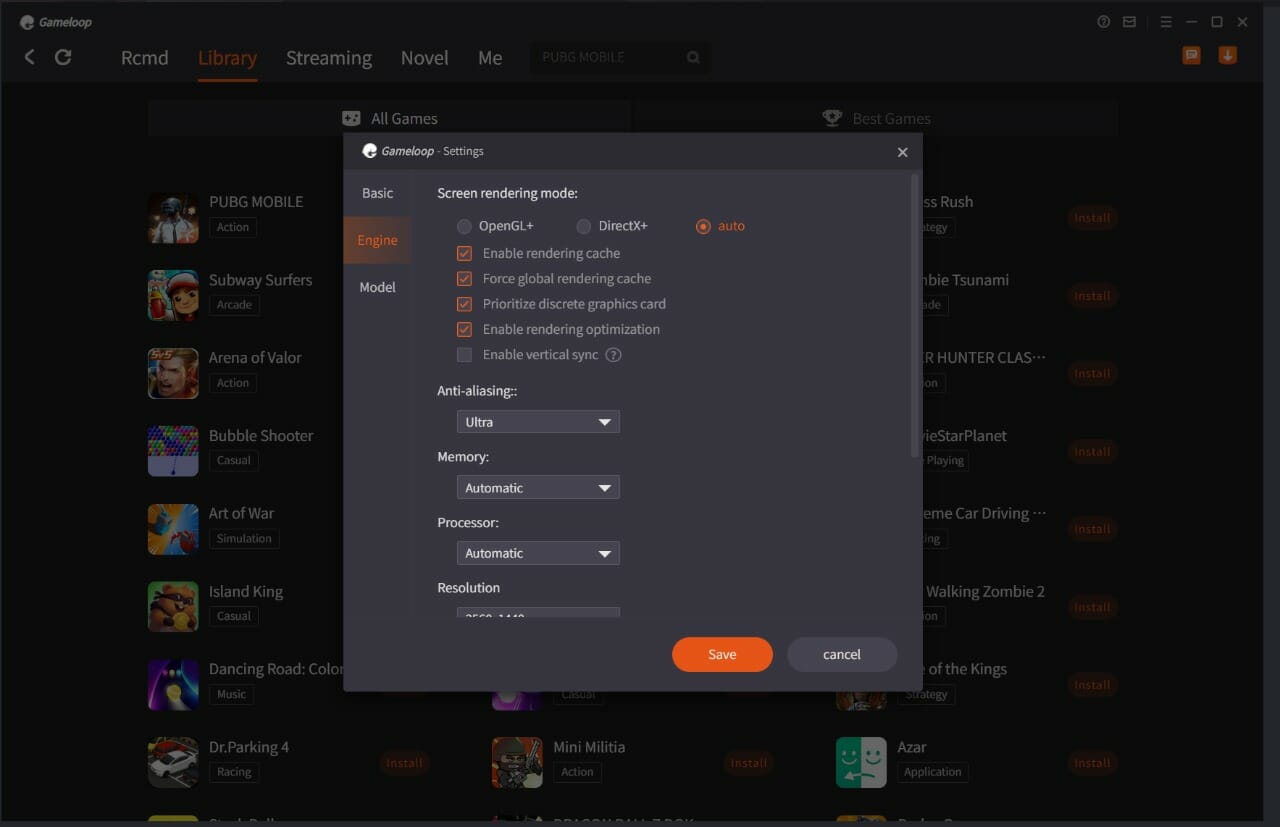The image size is (1280, 827).
Task: Open the hamburger menu in title bar
Action: pos(1166,22)
